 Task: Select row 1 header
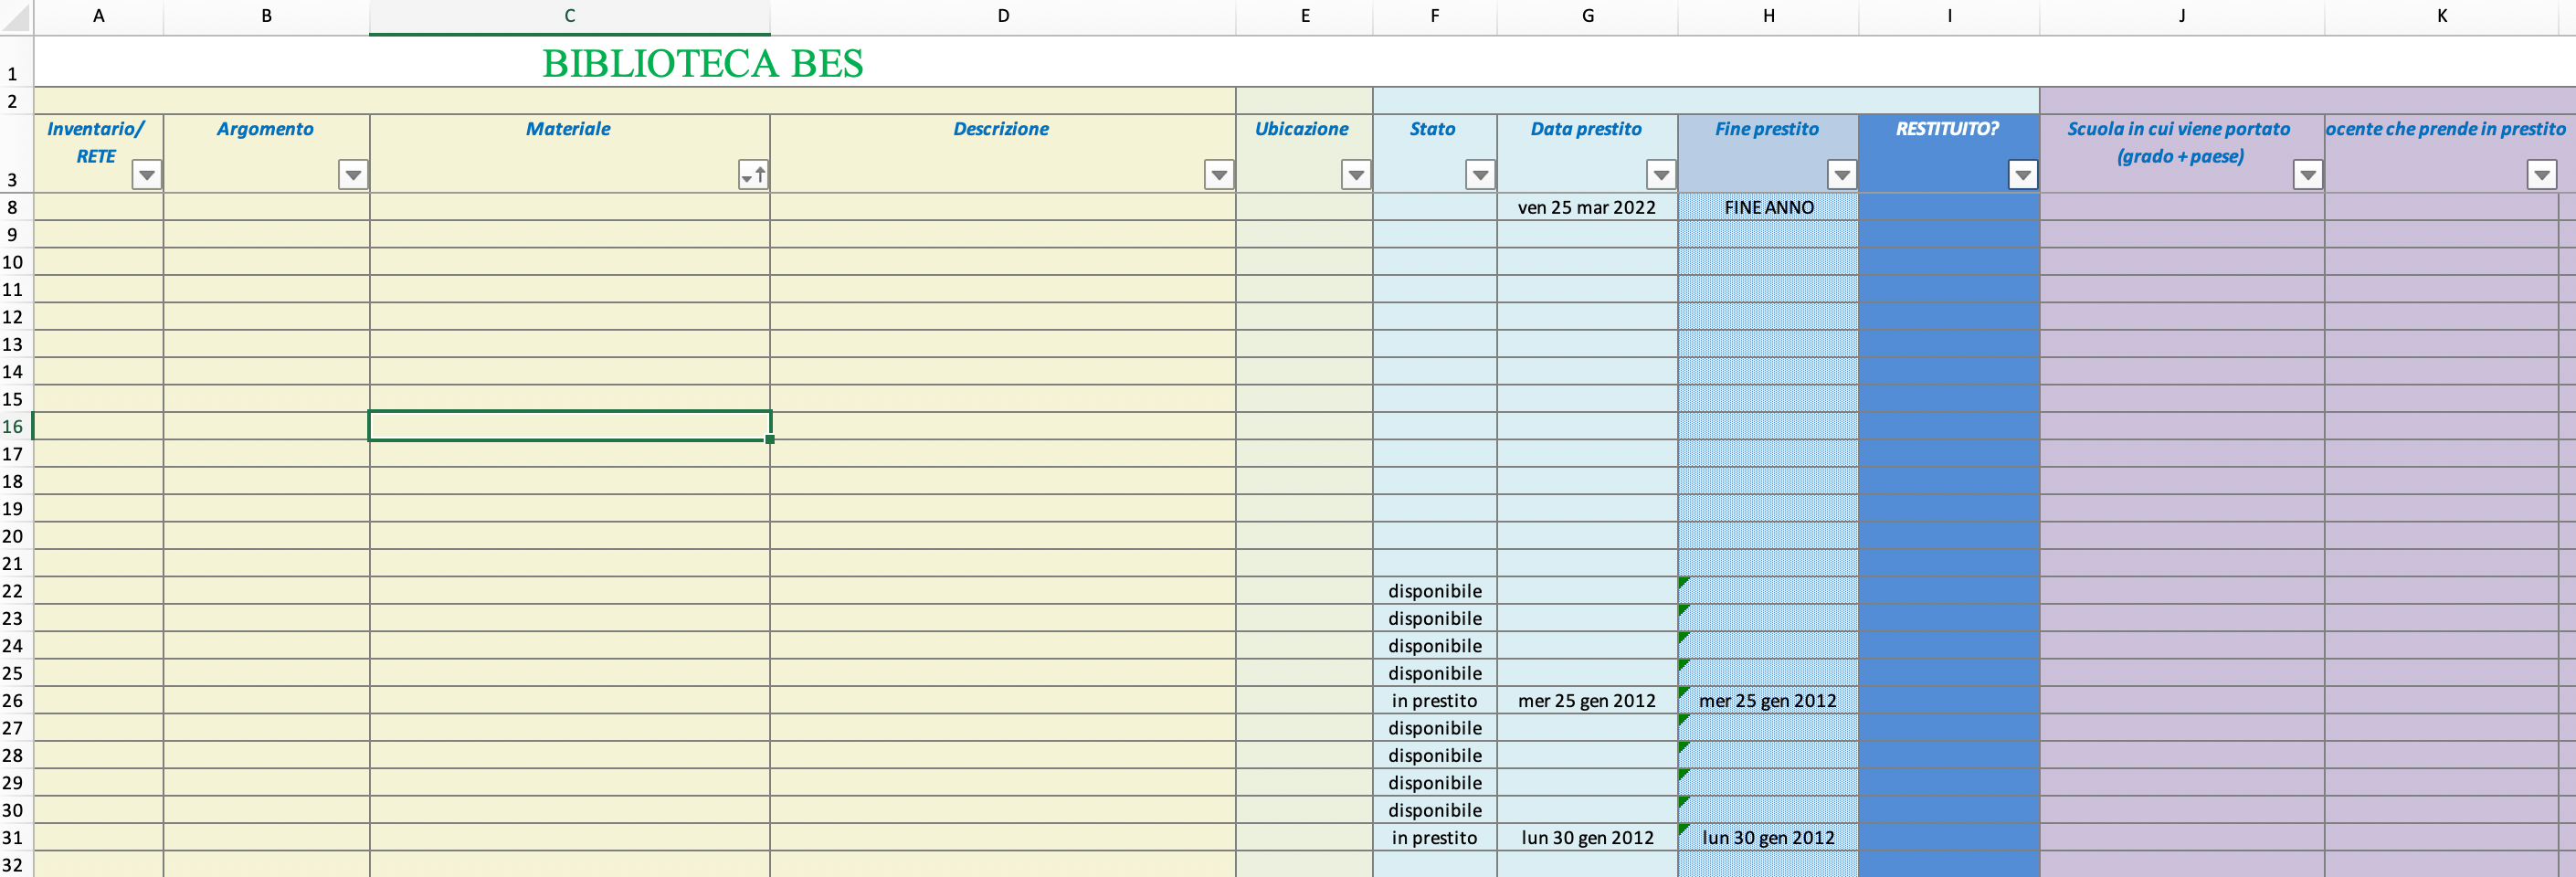[x=16, y=62]
